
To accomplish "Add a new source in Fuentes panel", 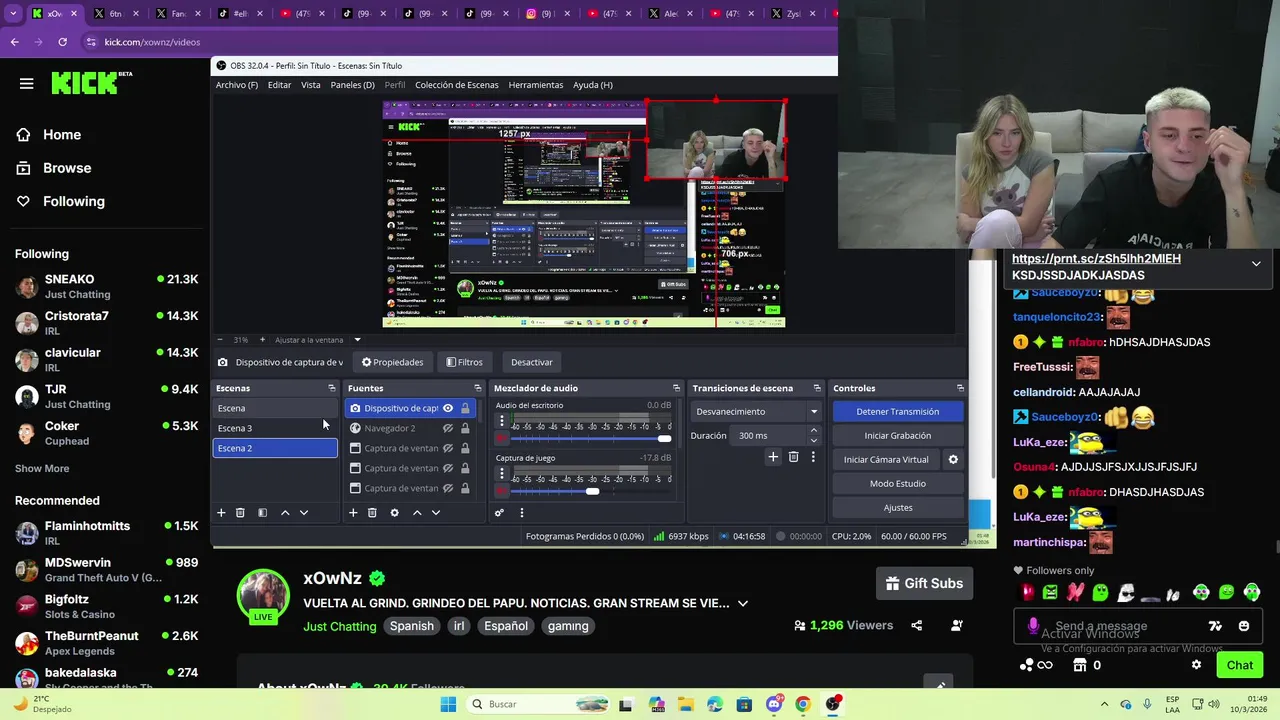I will (x=353, y=513).
